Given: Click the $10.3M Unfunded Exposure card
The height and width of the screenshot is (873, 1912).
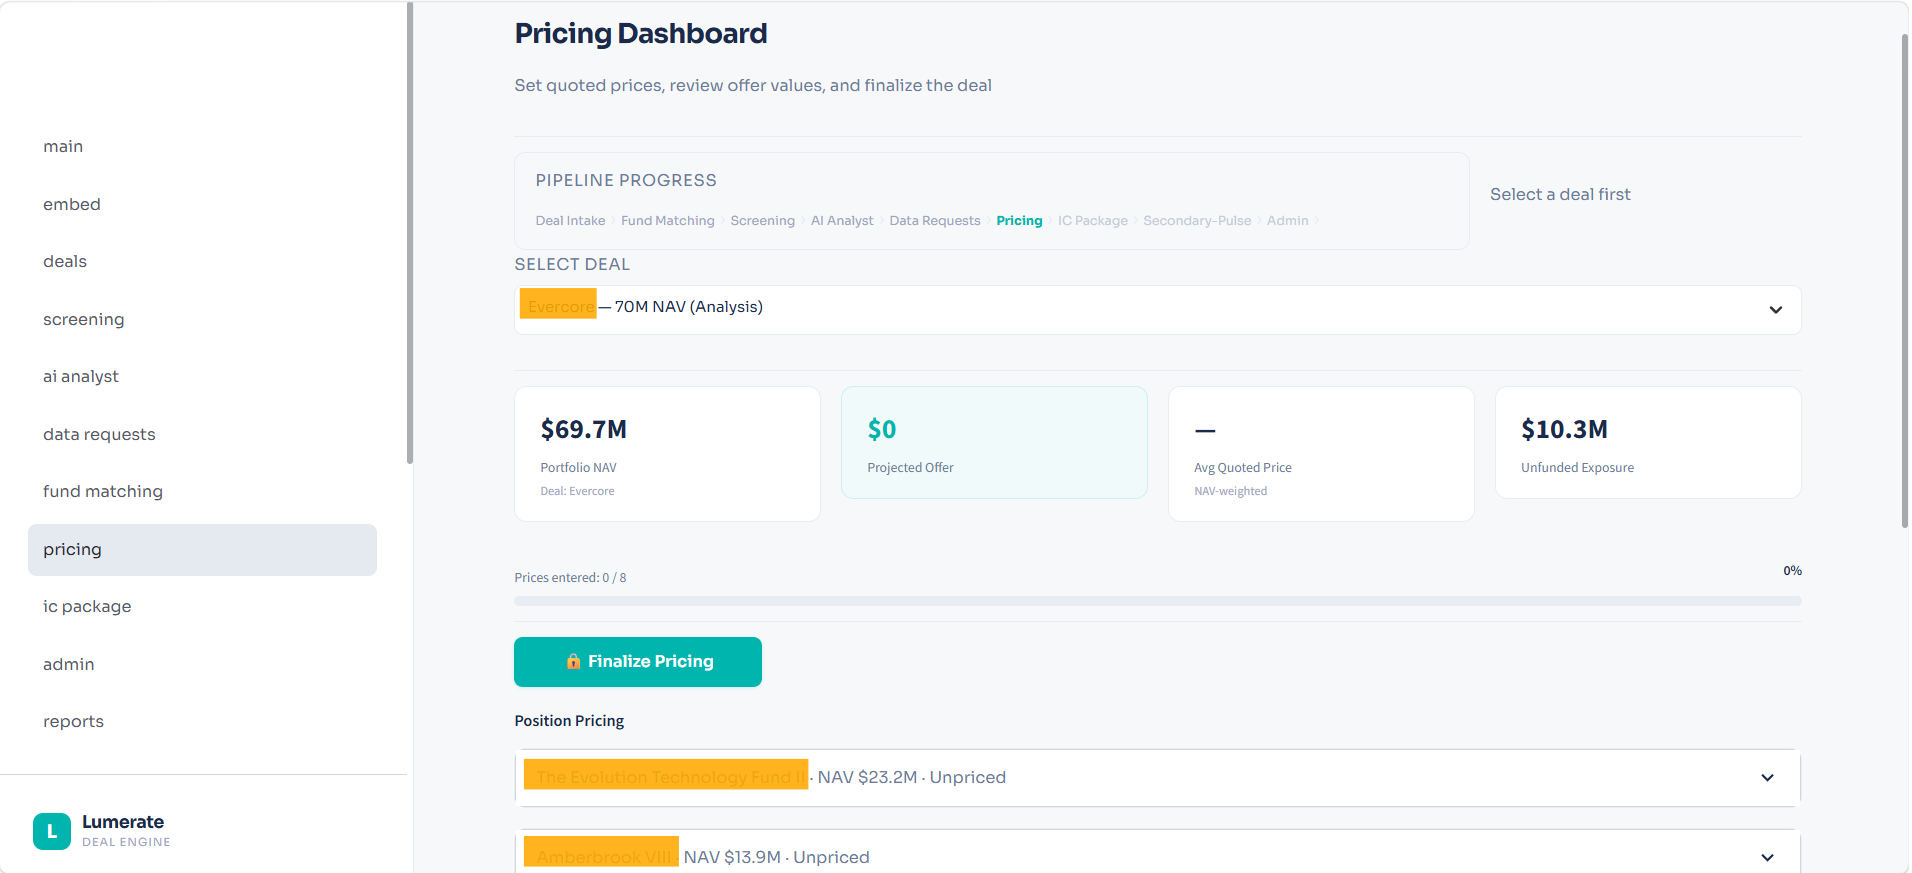Looking at the screenshot, I should pyautogui.click(x=1648, y=443).
